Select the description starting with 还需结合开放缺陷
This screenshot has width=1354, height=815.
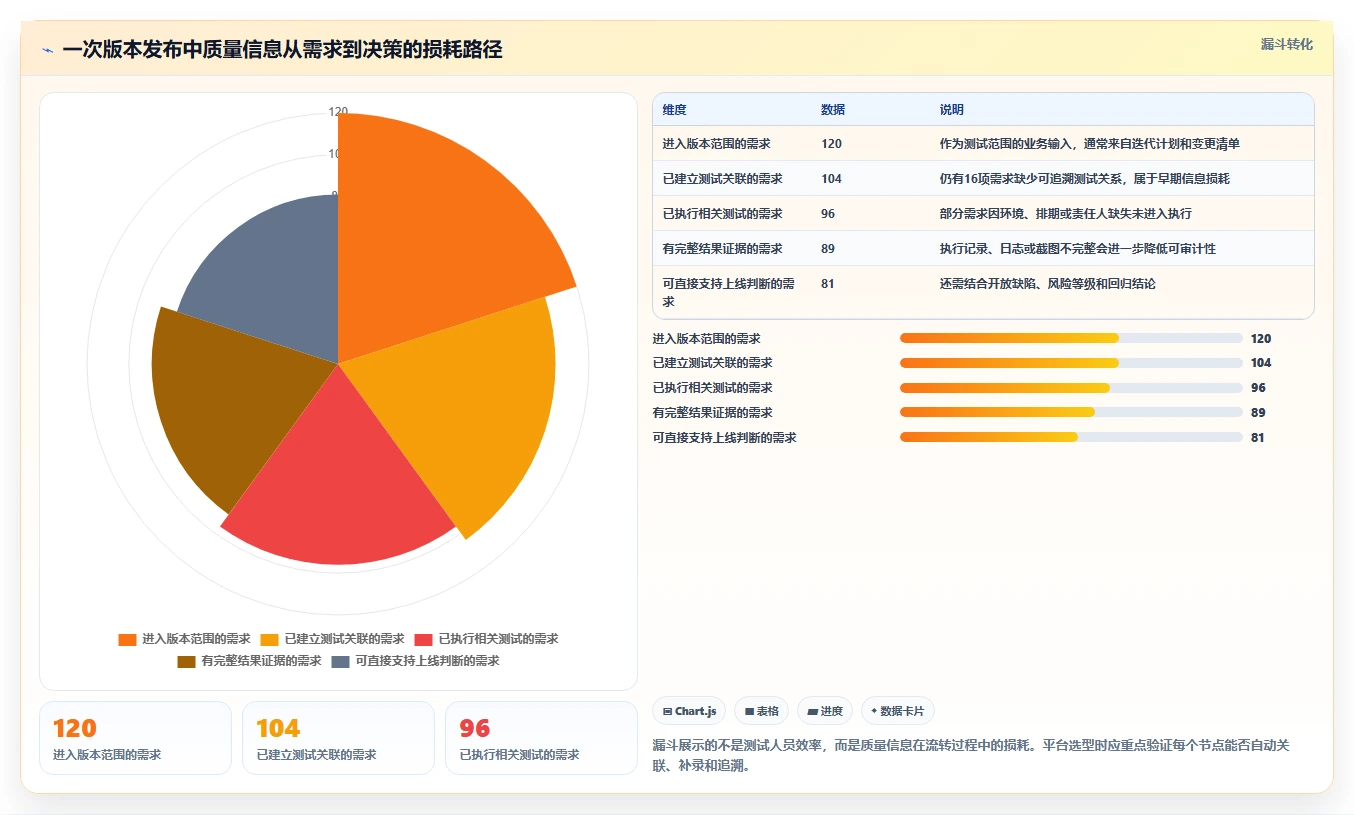(x=1047, y=284)
